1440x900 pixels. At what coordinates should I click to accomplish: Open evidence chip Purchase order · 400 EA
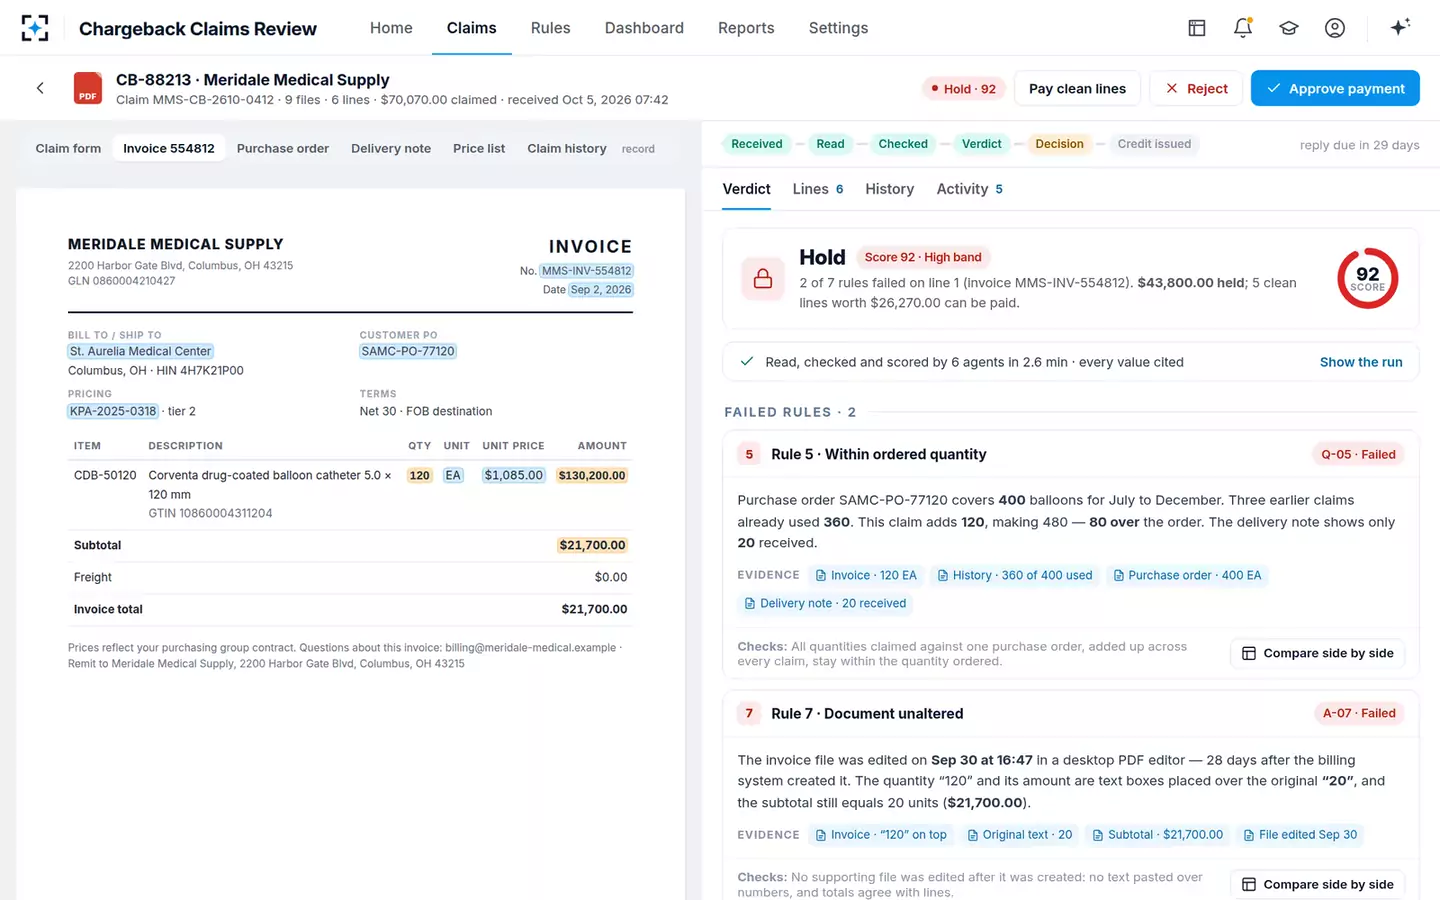(1186, 575)
